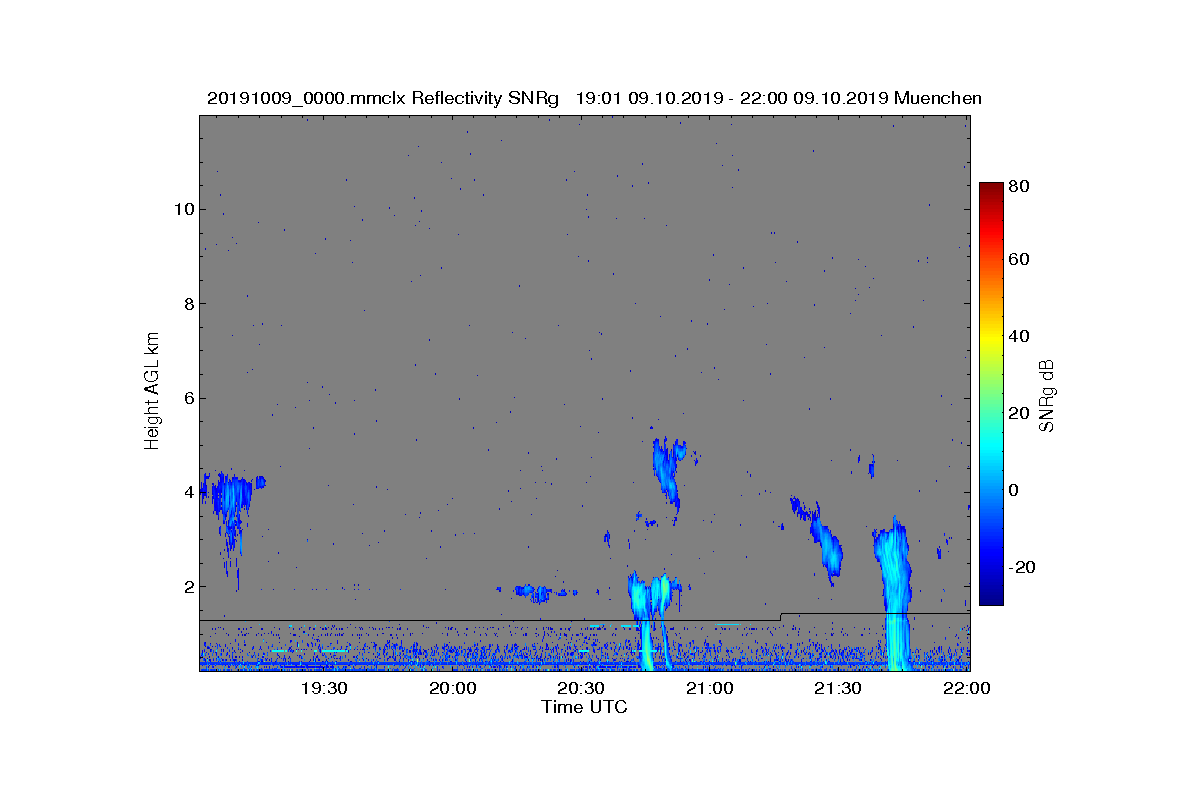Click the colorbar value '80'
This screenshot has height=800, width=1200.
click(x=1020, y=186)
